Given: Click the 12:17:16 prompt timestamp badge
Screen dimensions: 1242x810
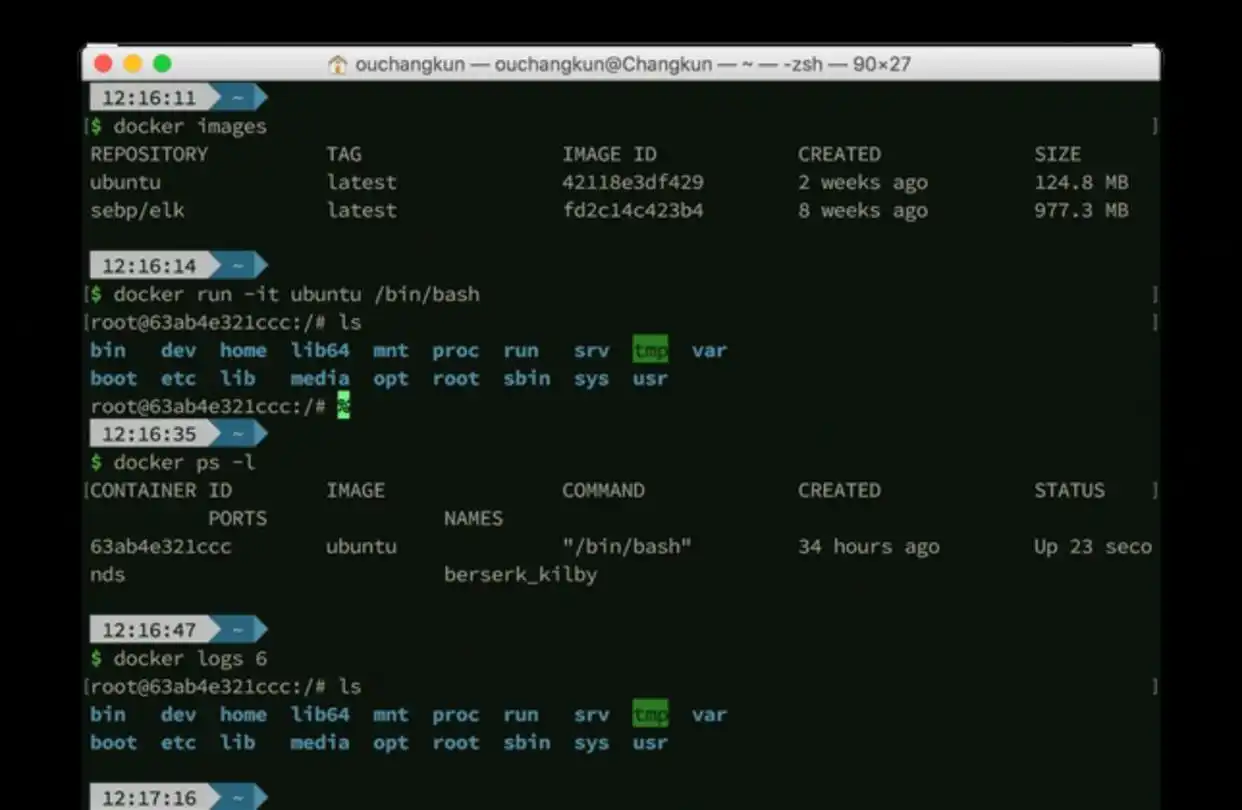Looking at the screenshot, I should click(148, 798).
